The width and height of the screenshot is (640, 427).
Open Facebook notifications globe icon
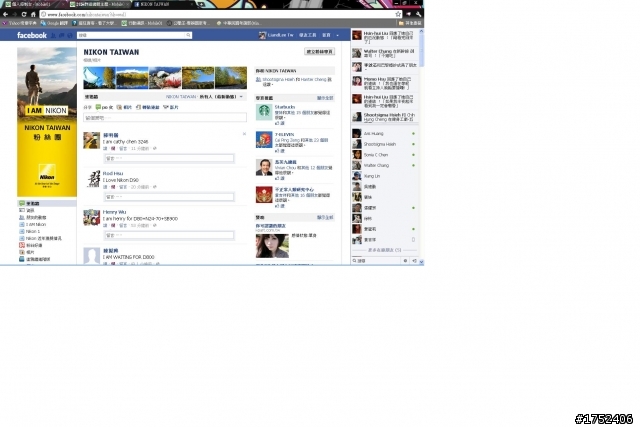[x=70, y=36]
